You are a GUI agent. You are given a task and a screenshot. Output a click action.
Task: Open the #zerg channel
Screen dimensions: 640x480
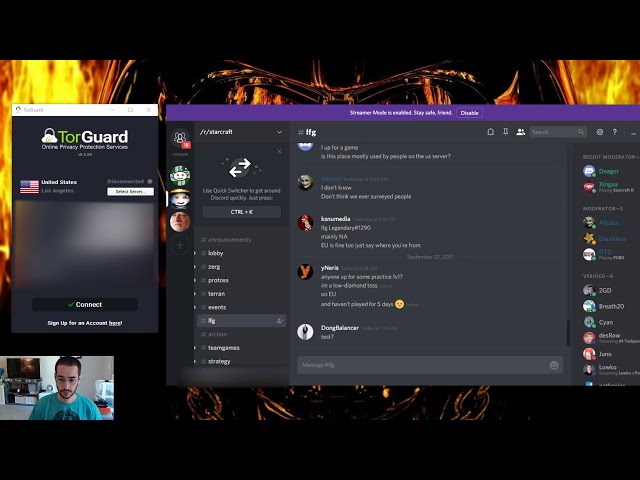point(241,267)
